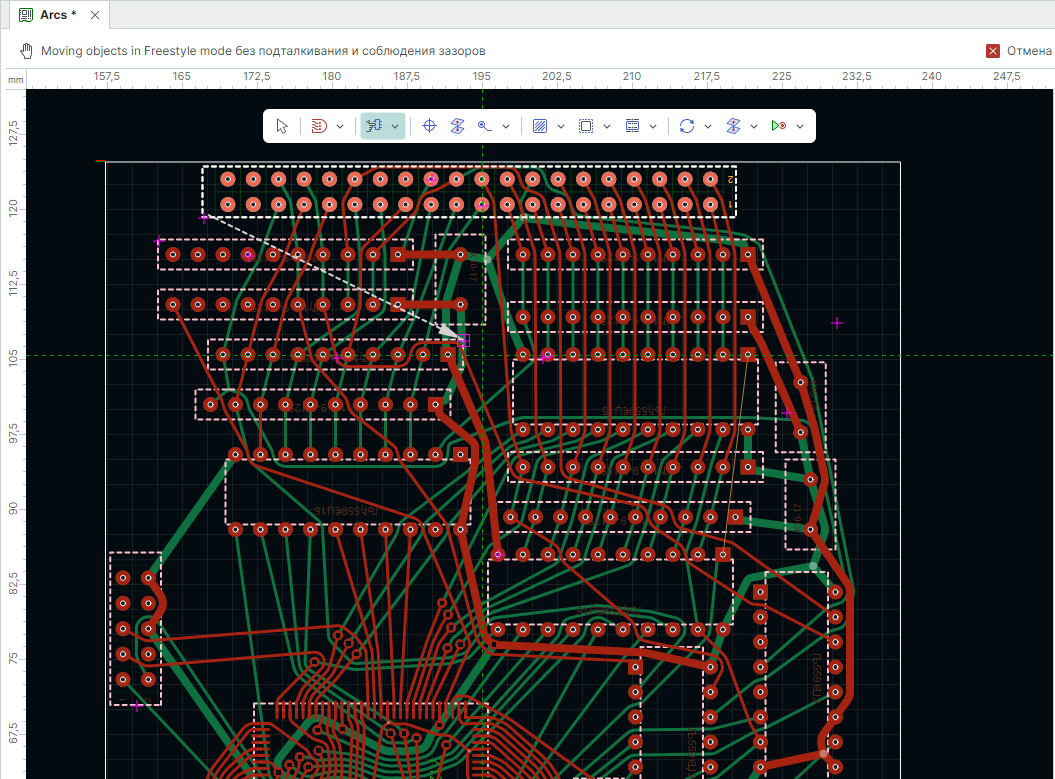Open dropdown next to refresh icon

coord(708,126)
